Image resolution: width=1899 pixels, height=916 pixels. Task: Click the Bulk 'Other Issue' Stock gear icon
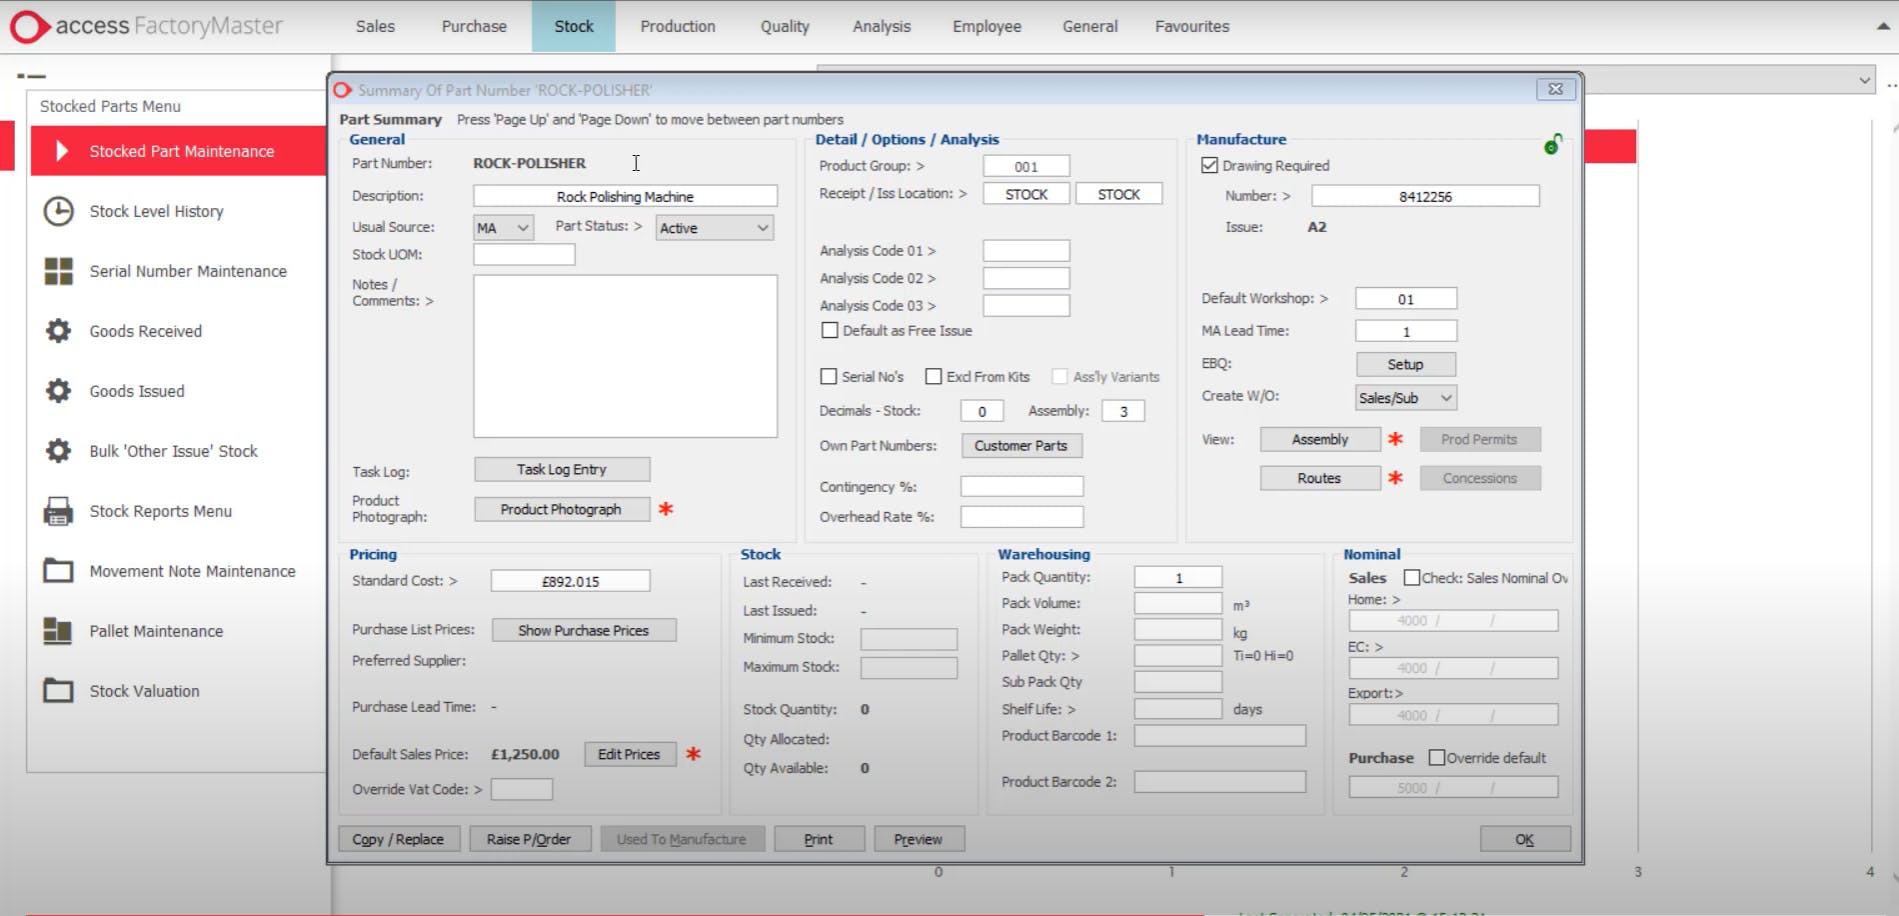pos(58,451)
